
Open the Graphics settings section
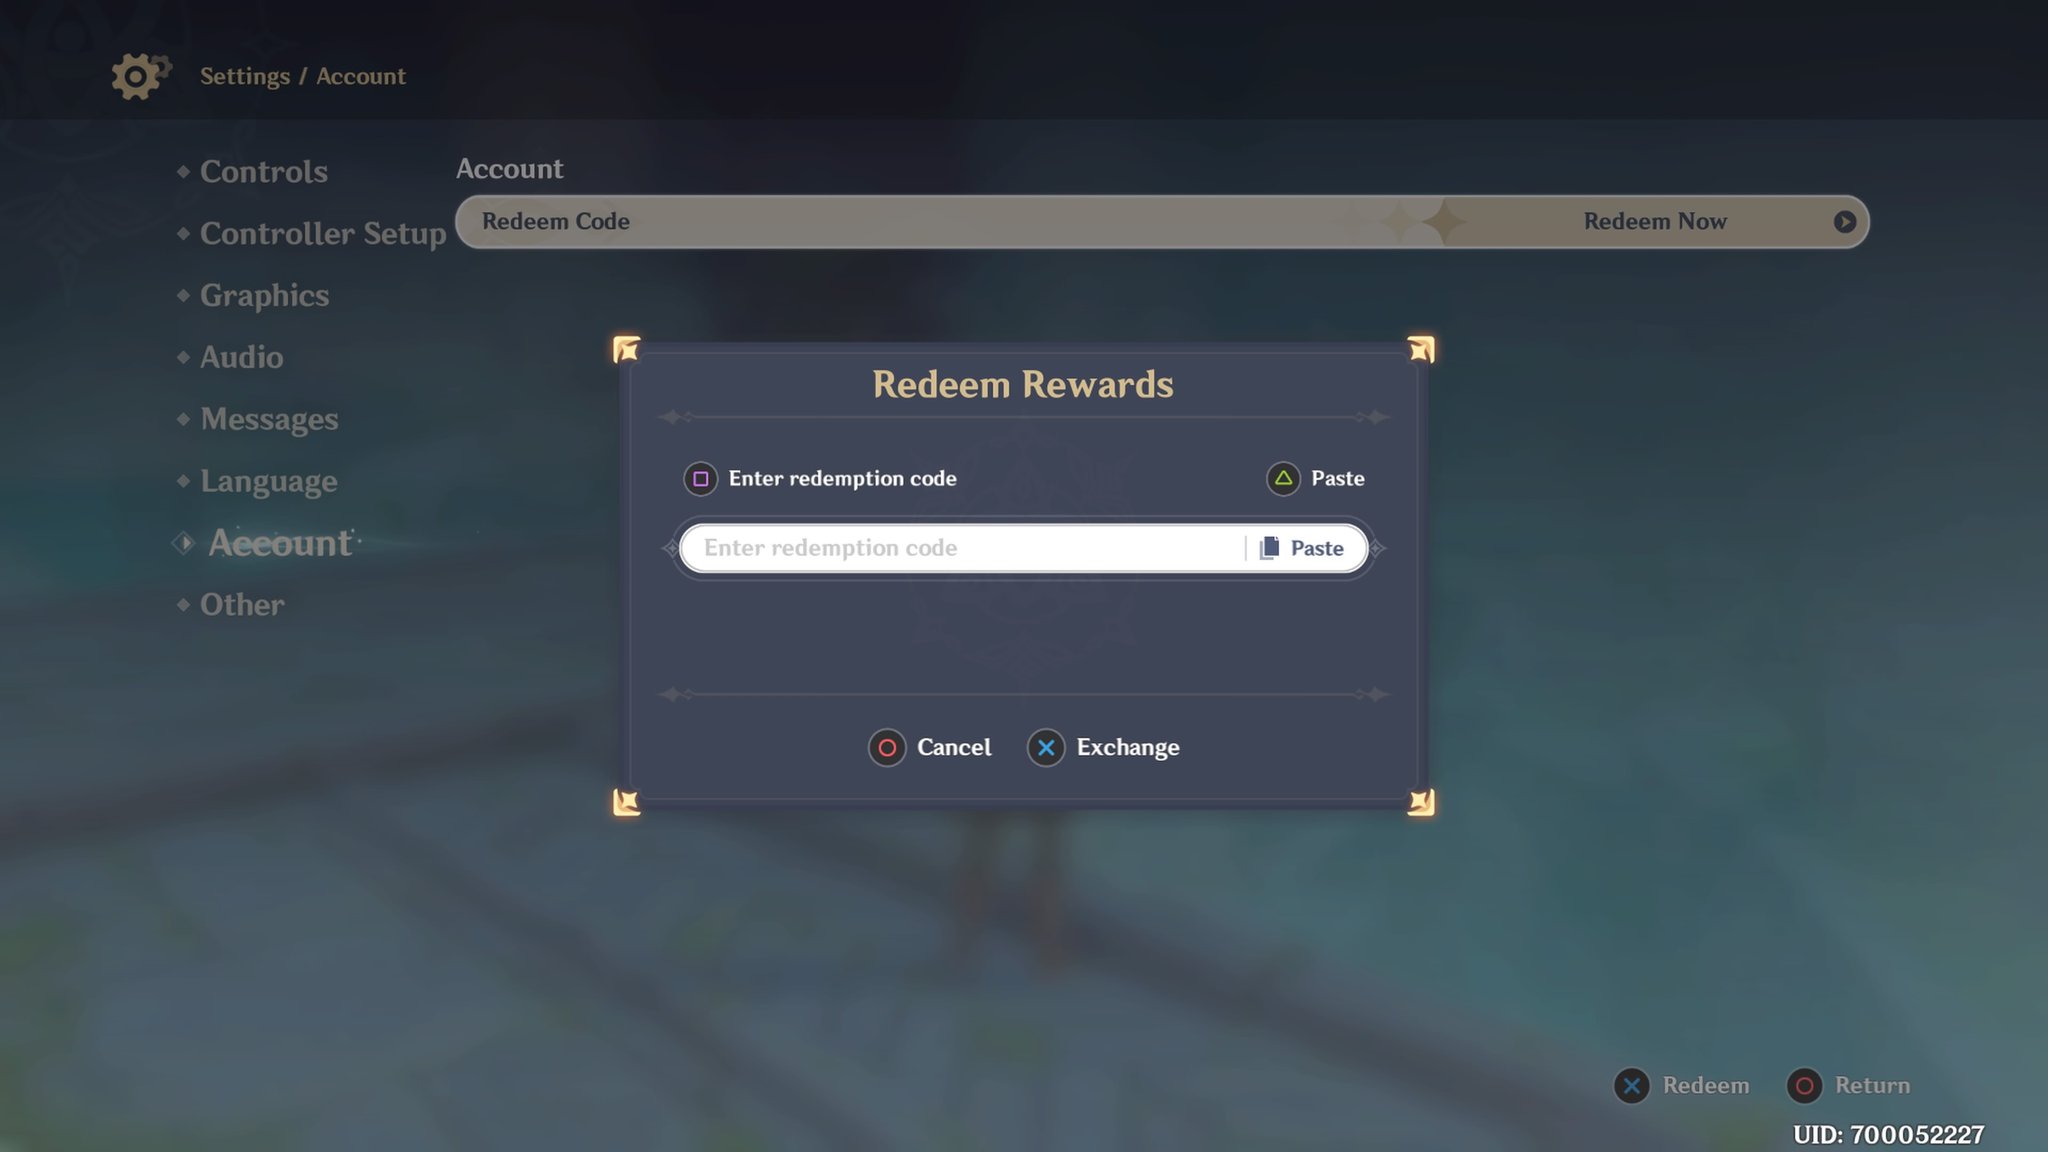click(264, 296)
